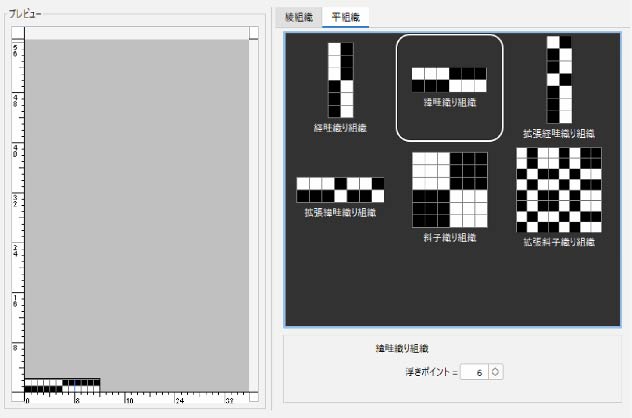
Task: Adjust 浮きポイント with the spinner arrows
Action: pyautogui.click(x=495, y=372)
